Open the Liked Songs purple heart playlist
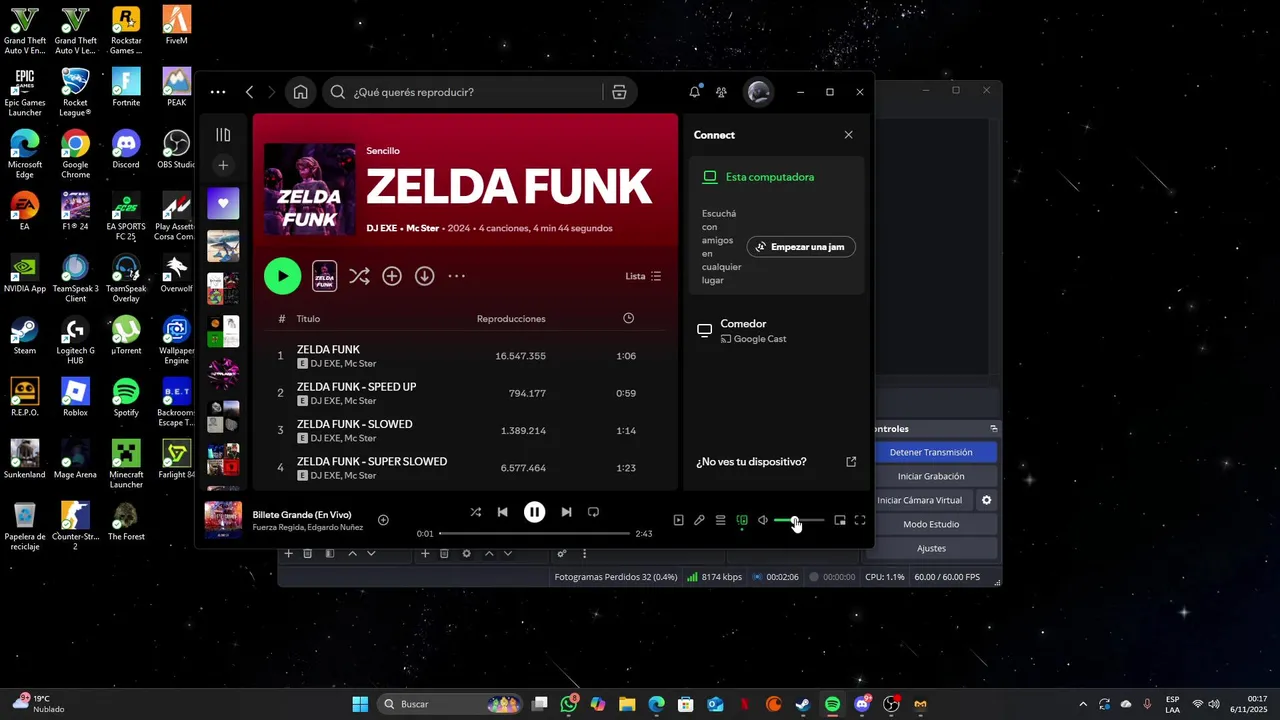1280x720 pixels. 223,203
